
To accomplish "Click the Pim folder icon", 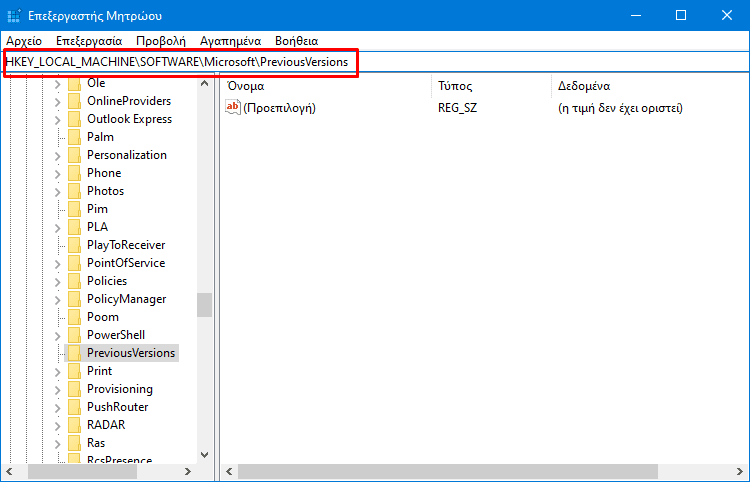I will [74, 209].
